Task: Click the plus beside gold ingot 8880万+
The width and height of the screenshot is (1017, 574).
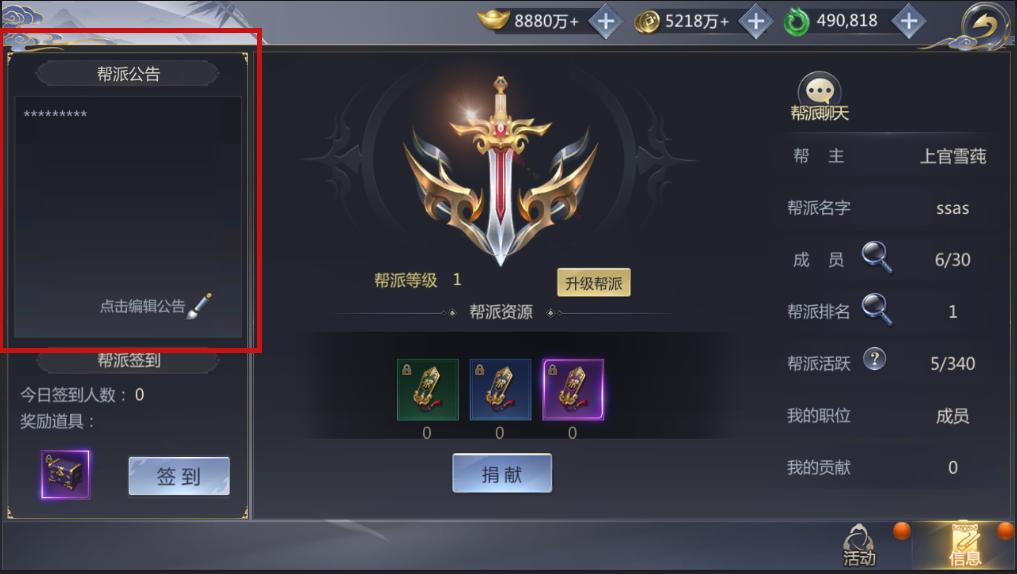Action: [605, 21]
